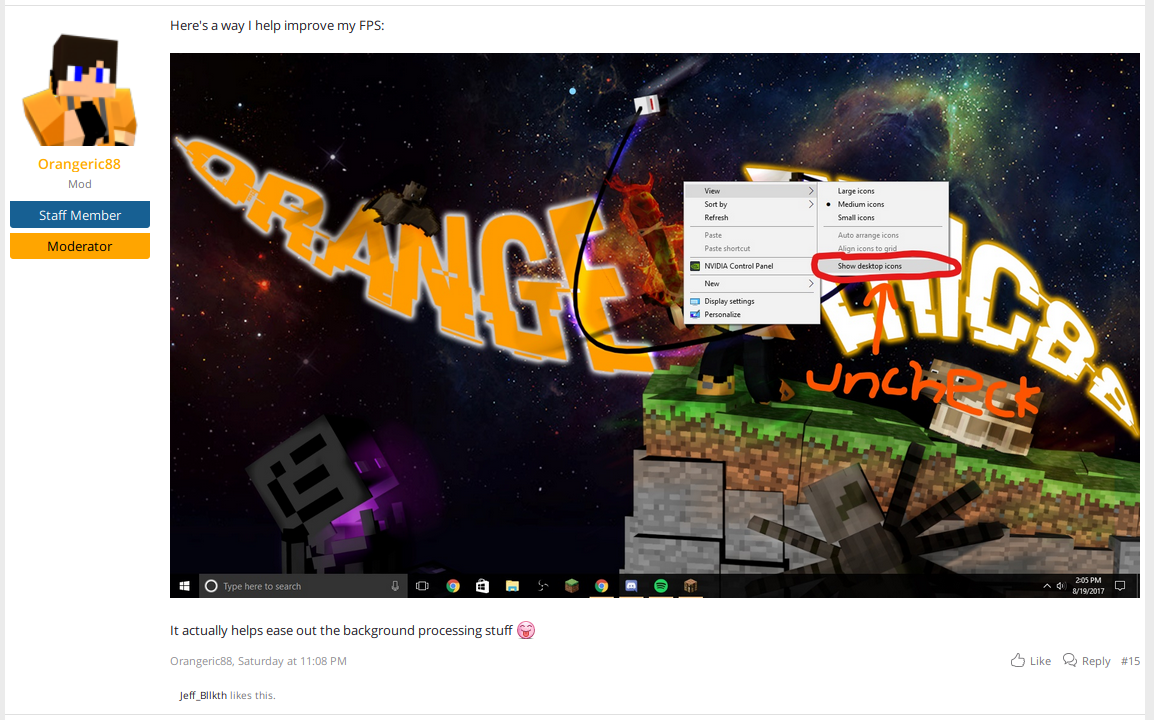Show hidden system tray icons chevron
This screenshot has height=720, width=1154.
click(1047, 586)
